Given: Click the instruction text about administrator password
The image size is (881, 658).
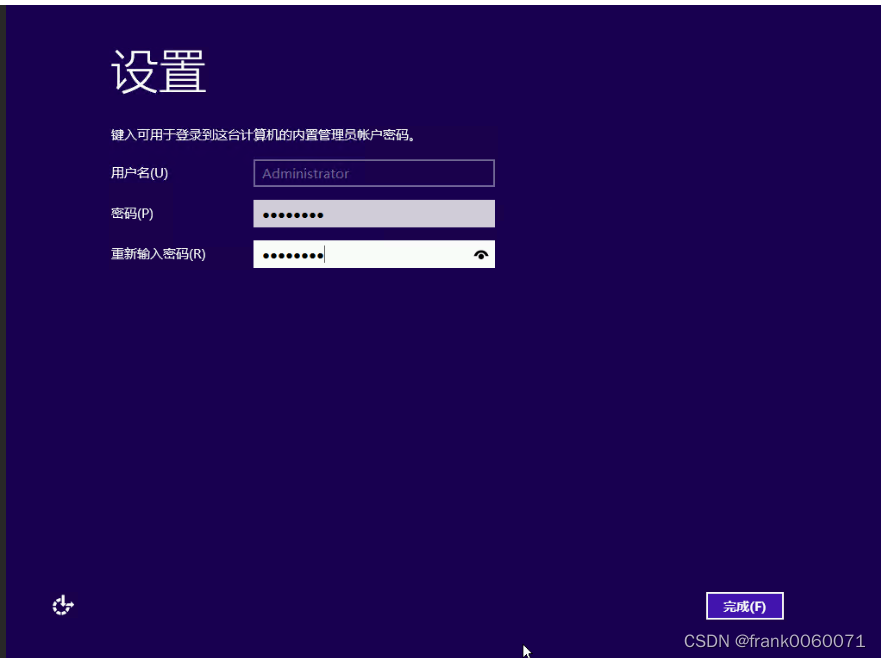Looking at the screenshot, I should coord(263,135).
